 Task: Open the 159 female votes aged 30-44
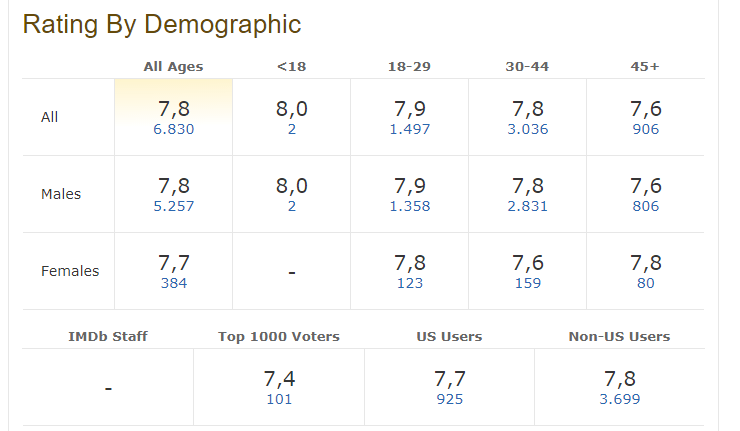(528, 283)
